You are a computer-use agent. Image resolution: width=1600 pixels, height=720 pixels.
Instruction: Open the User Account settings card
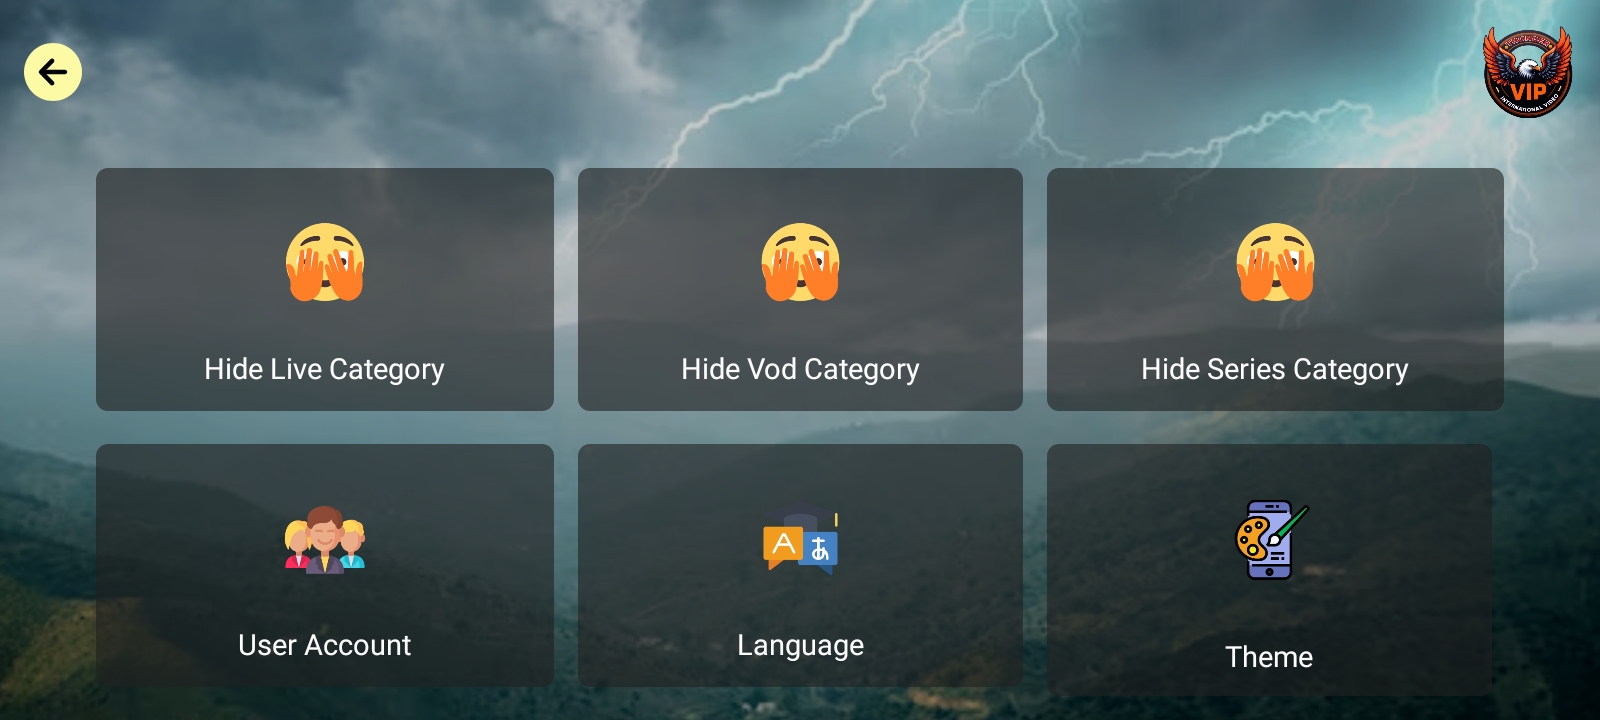325,565
